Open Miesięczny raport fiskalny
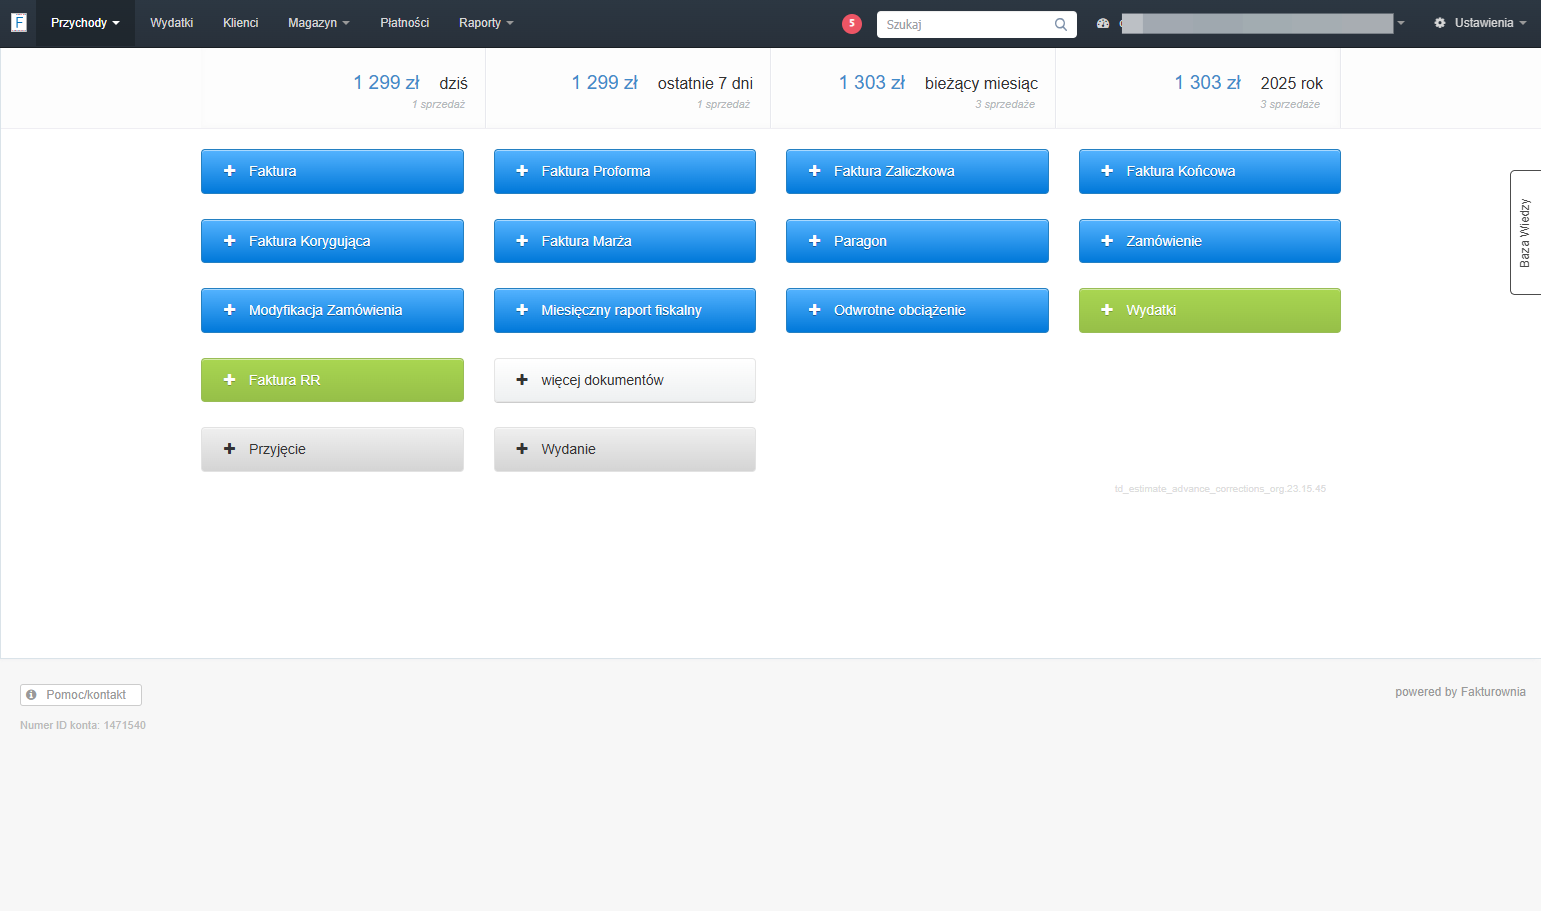 (x=625, y=310)
